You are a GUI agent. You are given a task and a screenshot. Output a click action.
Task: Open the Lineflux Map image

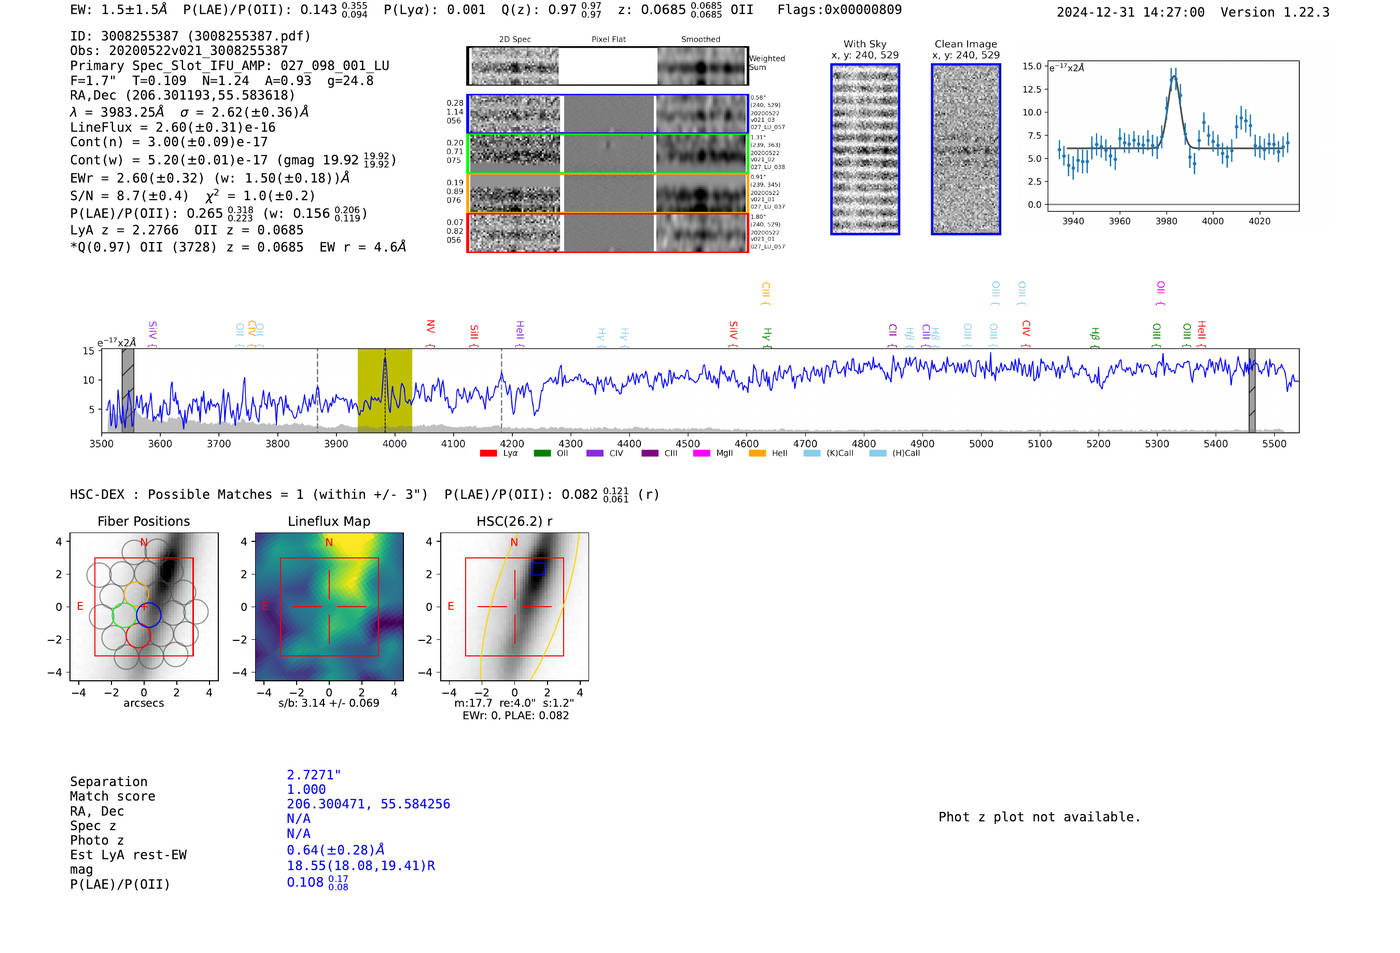[329, 607]
